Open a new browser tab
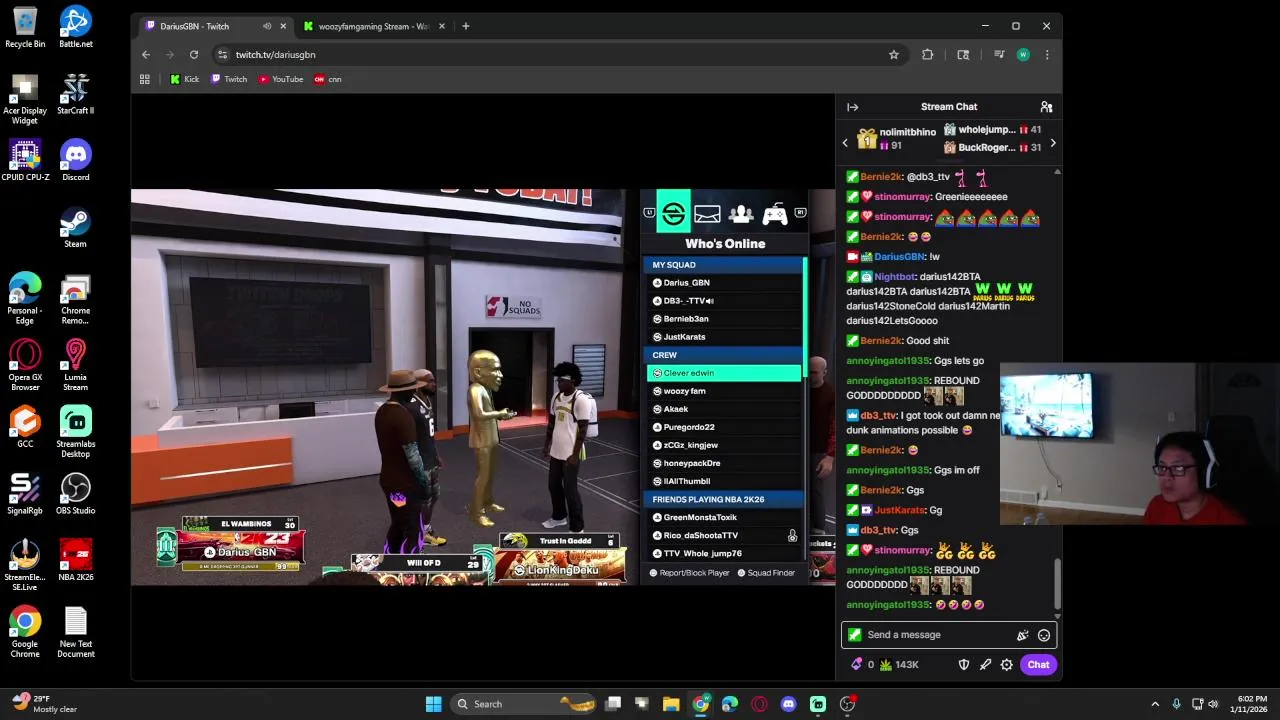Image resolution: width=1280 pixels, height=720 pixels. 465,26
